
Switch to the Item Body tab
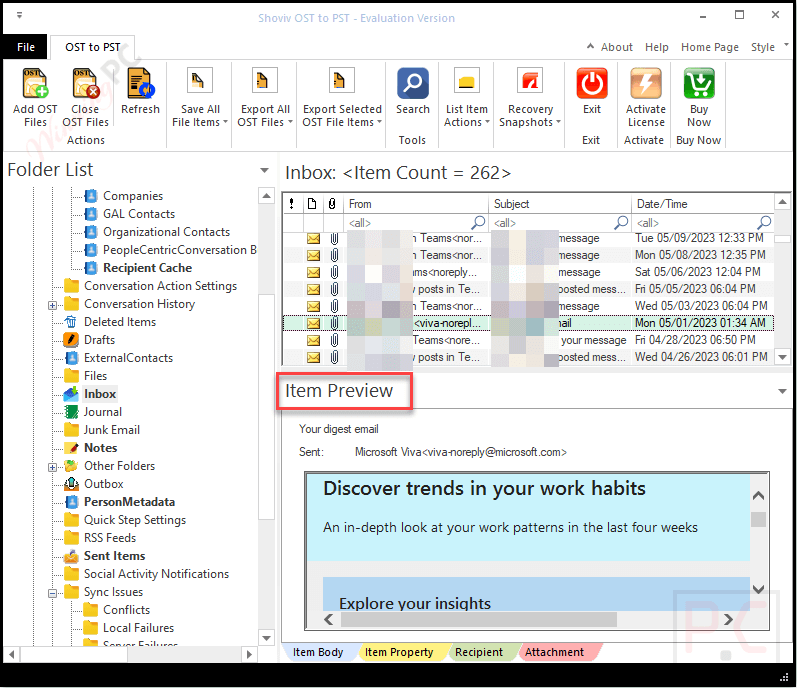[318, 652]
